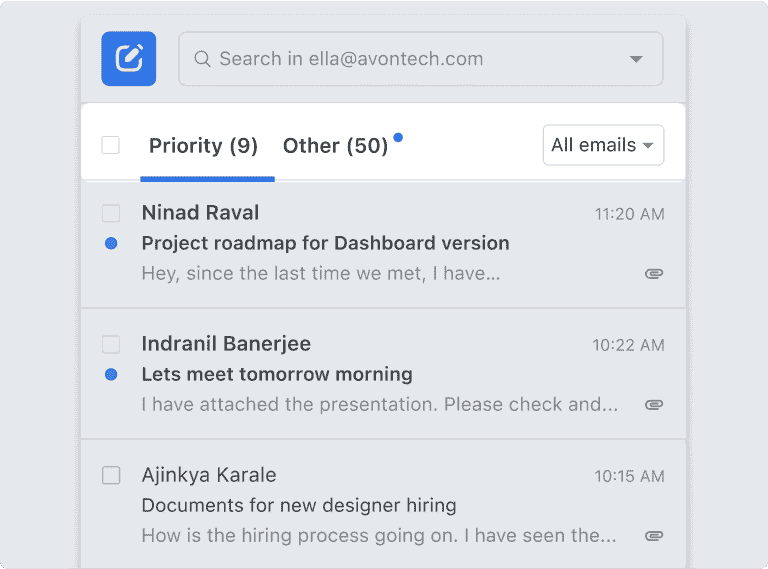Image resolution: width=768 pixels, height=569 pixels.
Task: Click the blue compose new email button
Action: pyautogui.click(x=129, y=59)
